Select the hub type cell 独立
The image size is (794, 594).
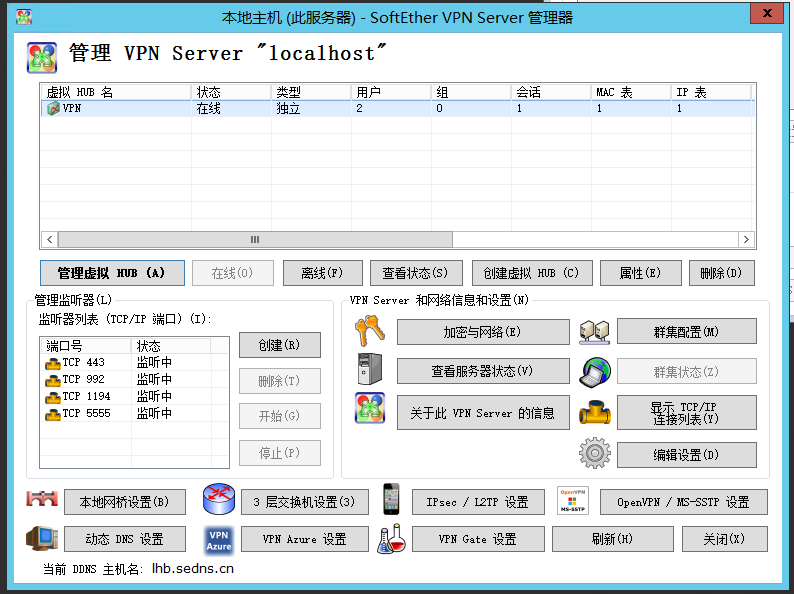(x=289, y=108)
